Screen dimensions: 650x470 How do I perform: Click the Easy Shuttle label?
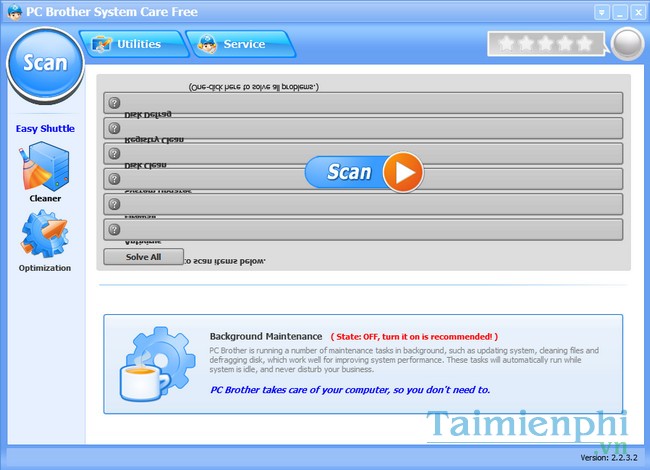45,128
